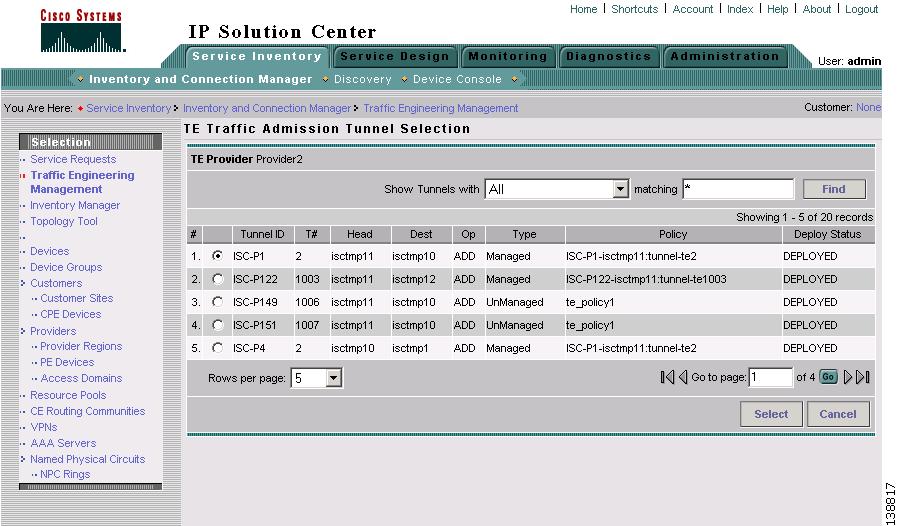Select radio button for tunnel ISC-P122

[217, 279]
